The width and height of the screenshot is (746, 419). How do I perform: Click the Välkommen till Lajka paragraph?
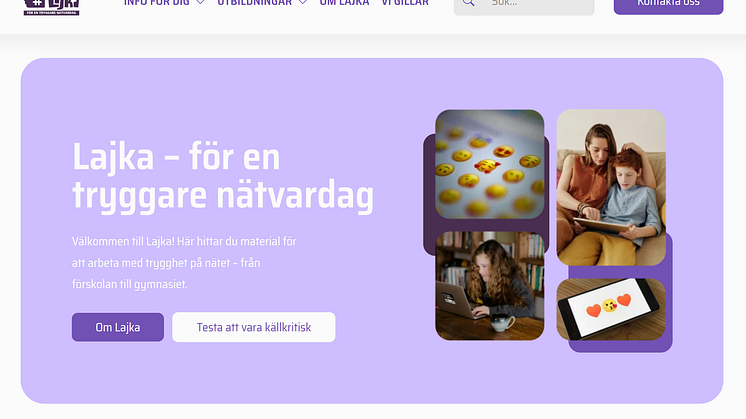pyautogui.click(x=184, y=263)
